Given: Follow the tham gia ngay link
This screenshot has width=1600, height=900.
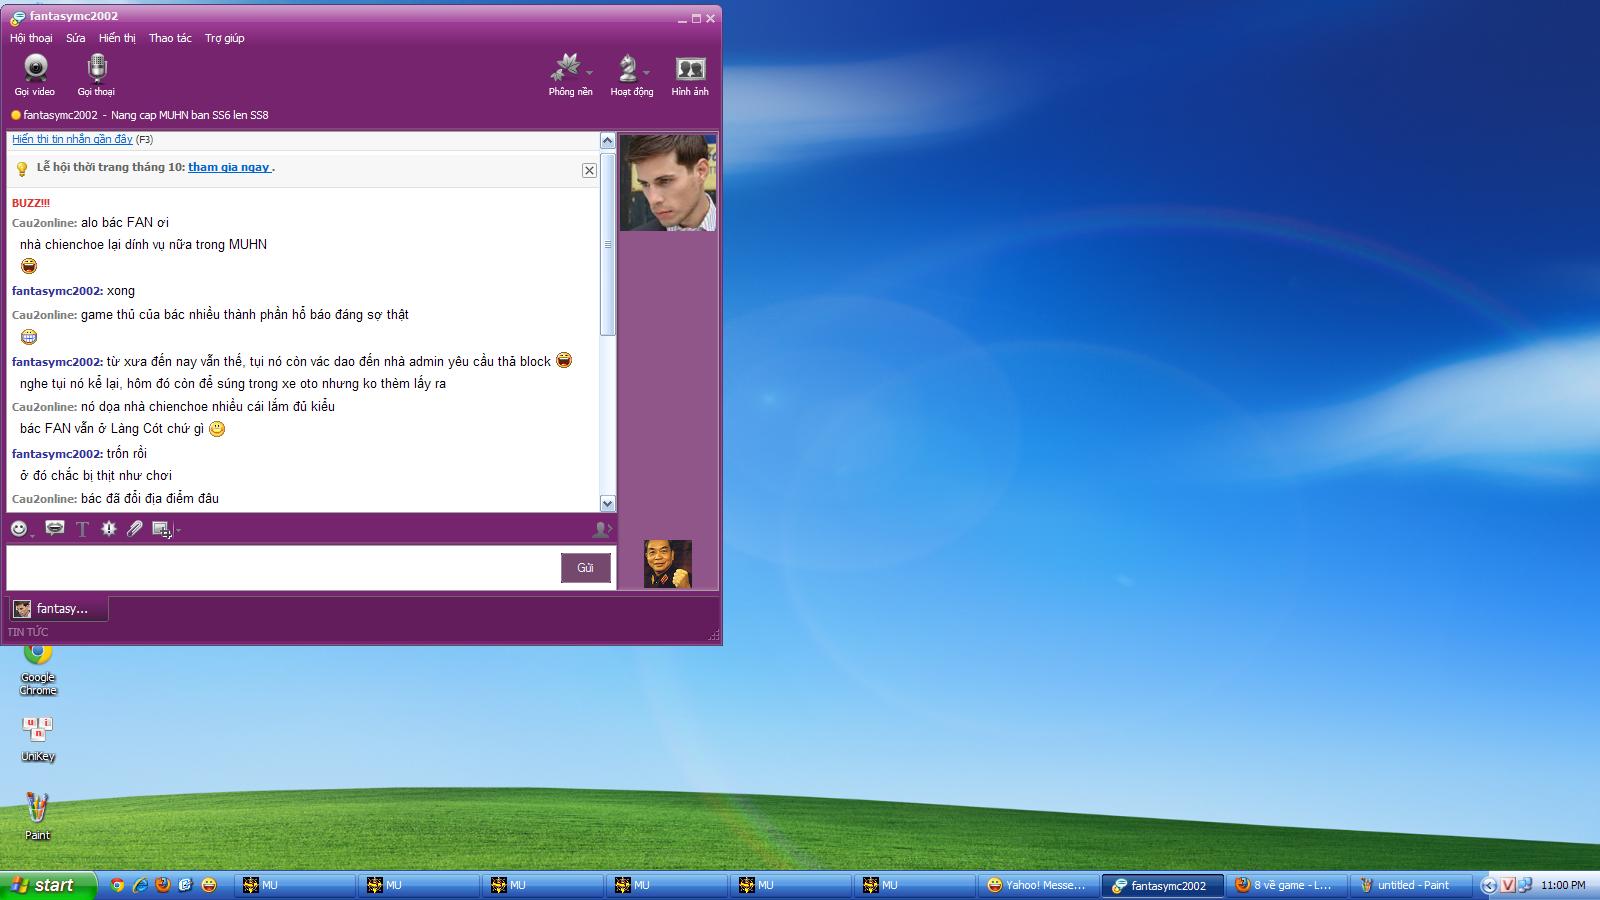Looking at the screenshot, I should click(x=229, y=167).
